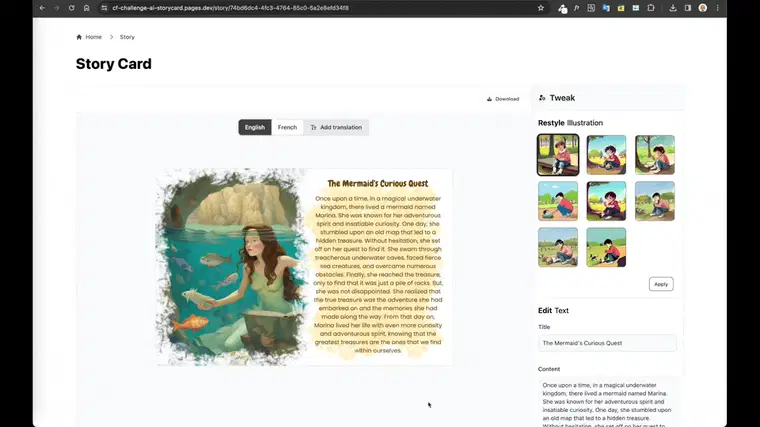Viewport: 760px width, 427px height.
Task: Select last thumbnail in bottom restyle row
Action: tap(606, 247)
